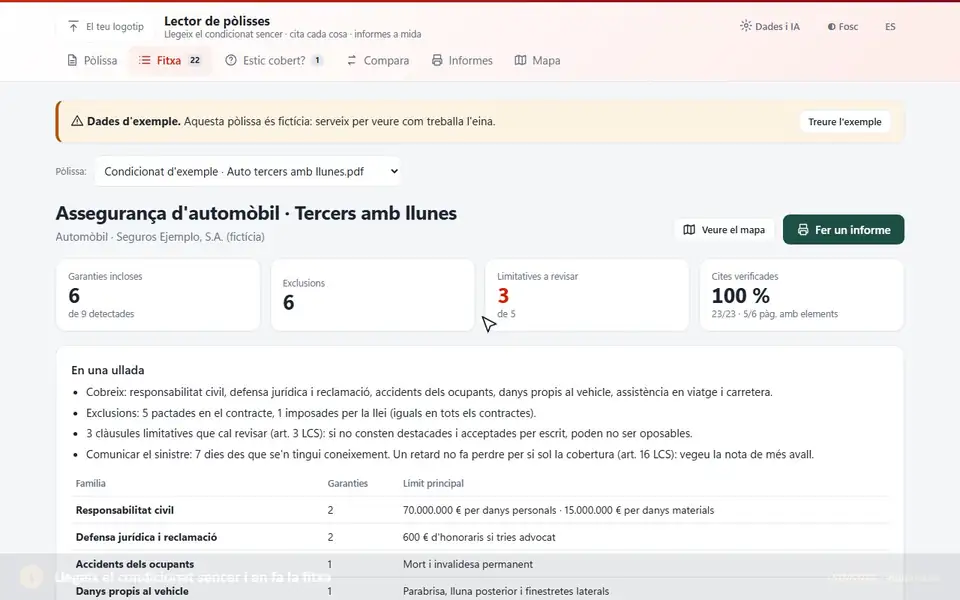Image resolution: width=960 pixels, height=600 pixels.
Task: Click the 'Danys propis al vehicle' row
Action: [480, 590]
